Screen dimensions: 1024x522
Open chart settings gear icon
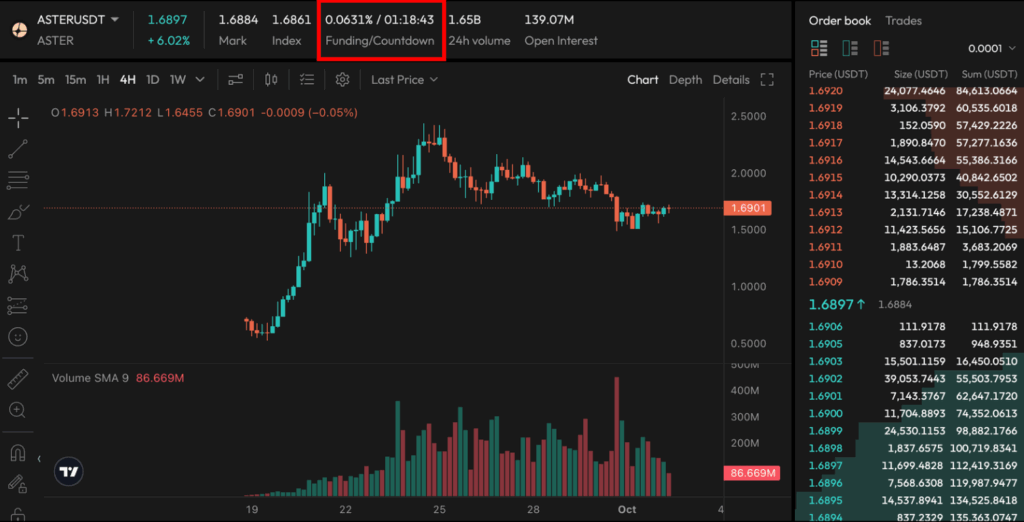(x=343, y=80)
